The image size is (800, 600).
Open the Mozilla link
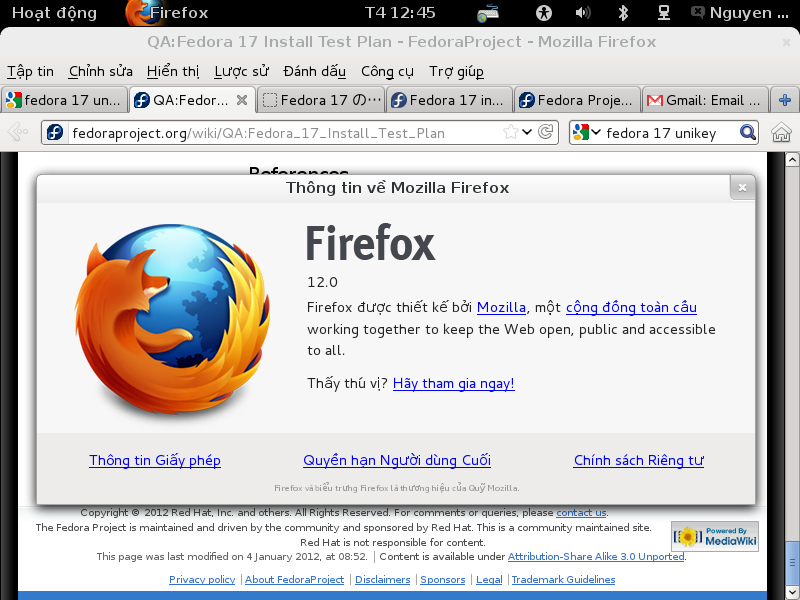click(x=501, y=307)
